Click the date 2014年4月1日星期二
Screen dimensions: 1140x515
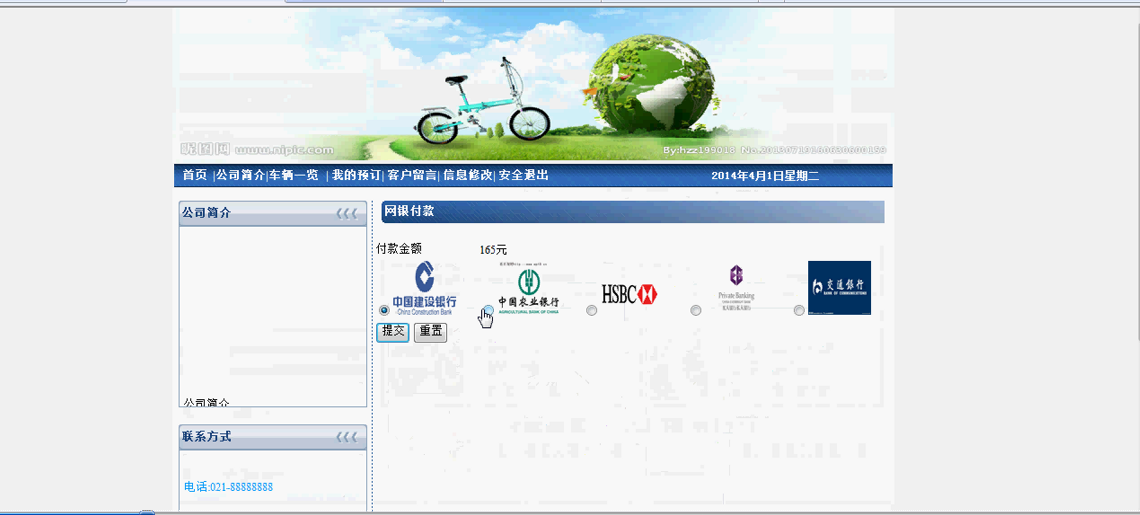(765, 176)
